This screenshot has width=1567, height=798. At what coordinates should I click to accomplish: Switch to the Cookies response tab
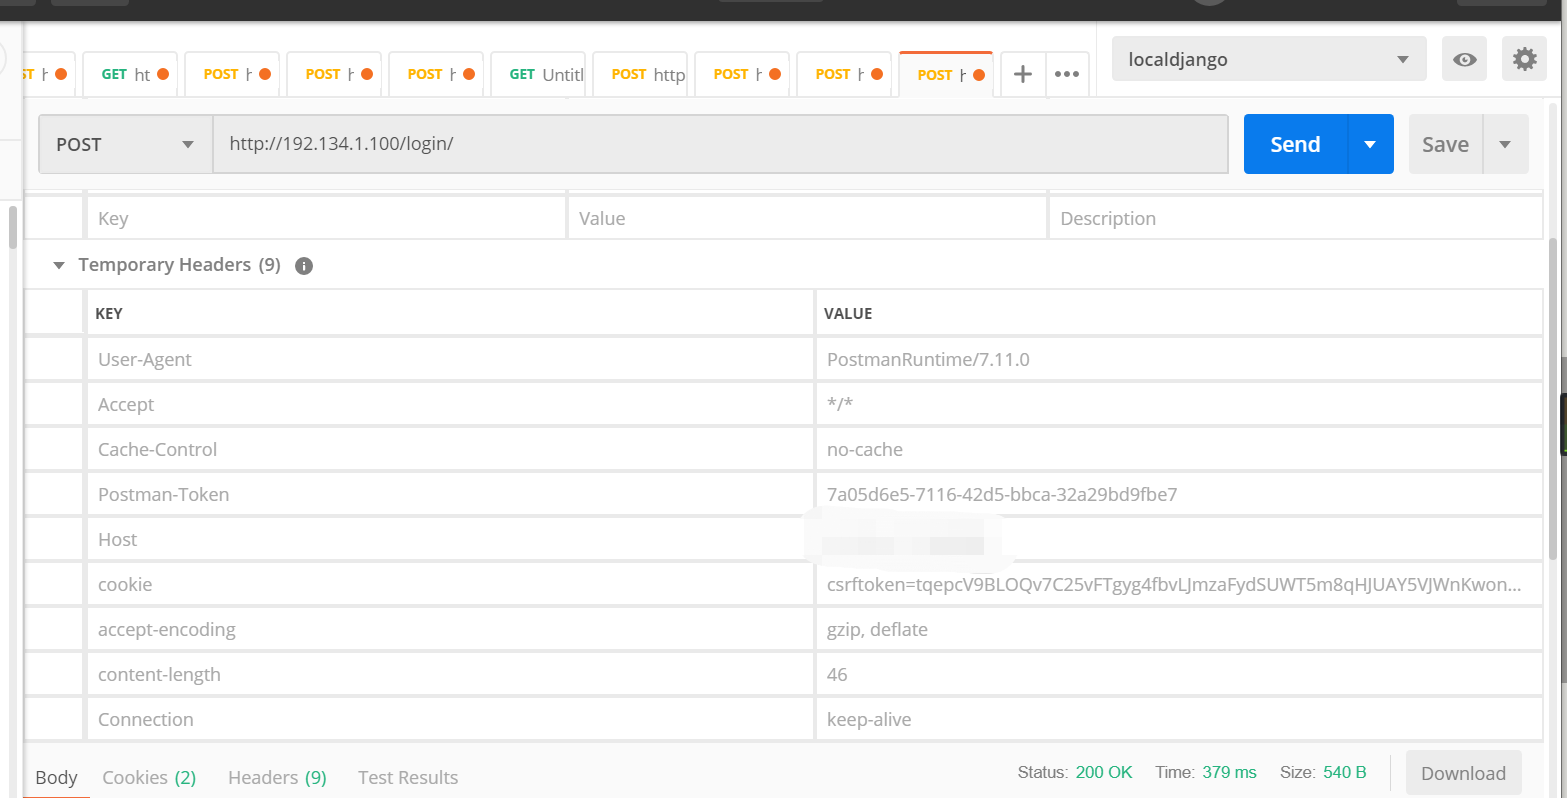point(148,777)
